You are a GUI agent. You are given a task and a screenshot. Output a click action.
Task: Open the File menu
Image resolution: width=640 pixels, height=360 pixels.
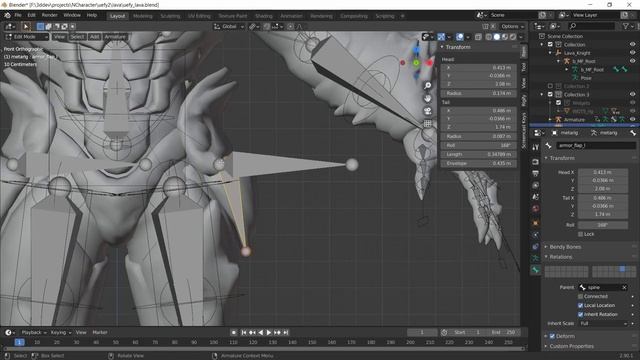pyautogui.click(x=18, y=15)
